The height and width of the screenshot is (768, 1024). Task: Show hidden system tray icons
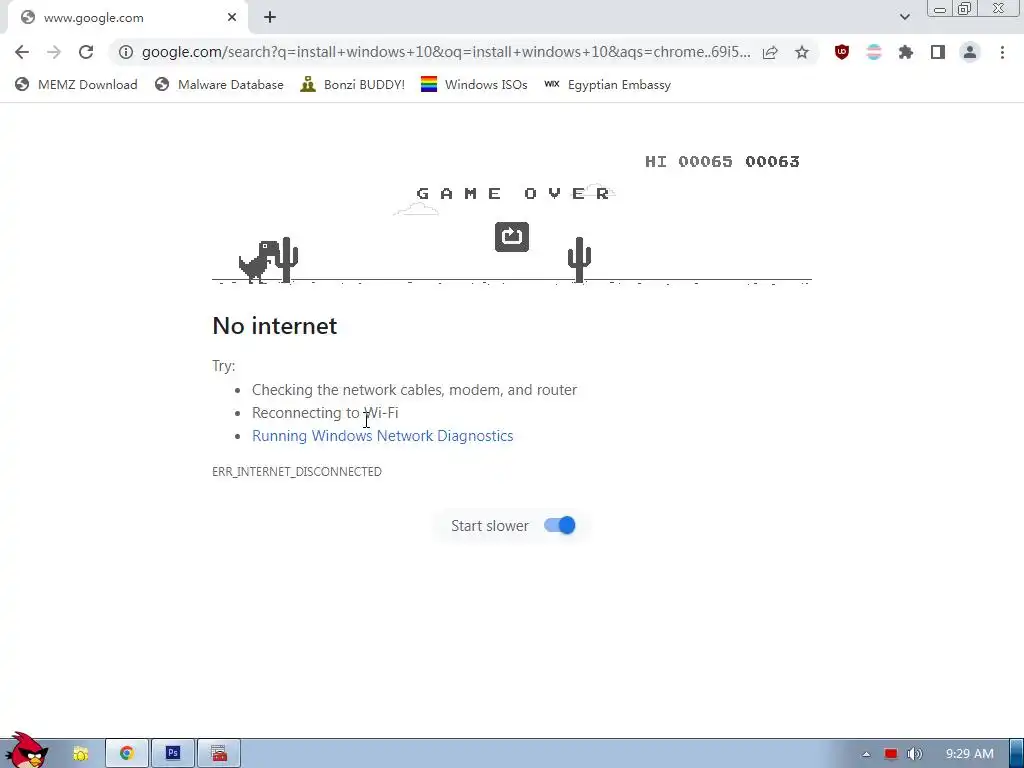(x=866, y=754)
